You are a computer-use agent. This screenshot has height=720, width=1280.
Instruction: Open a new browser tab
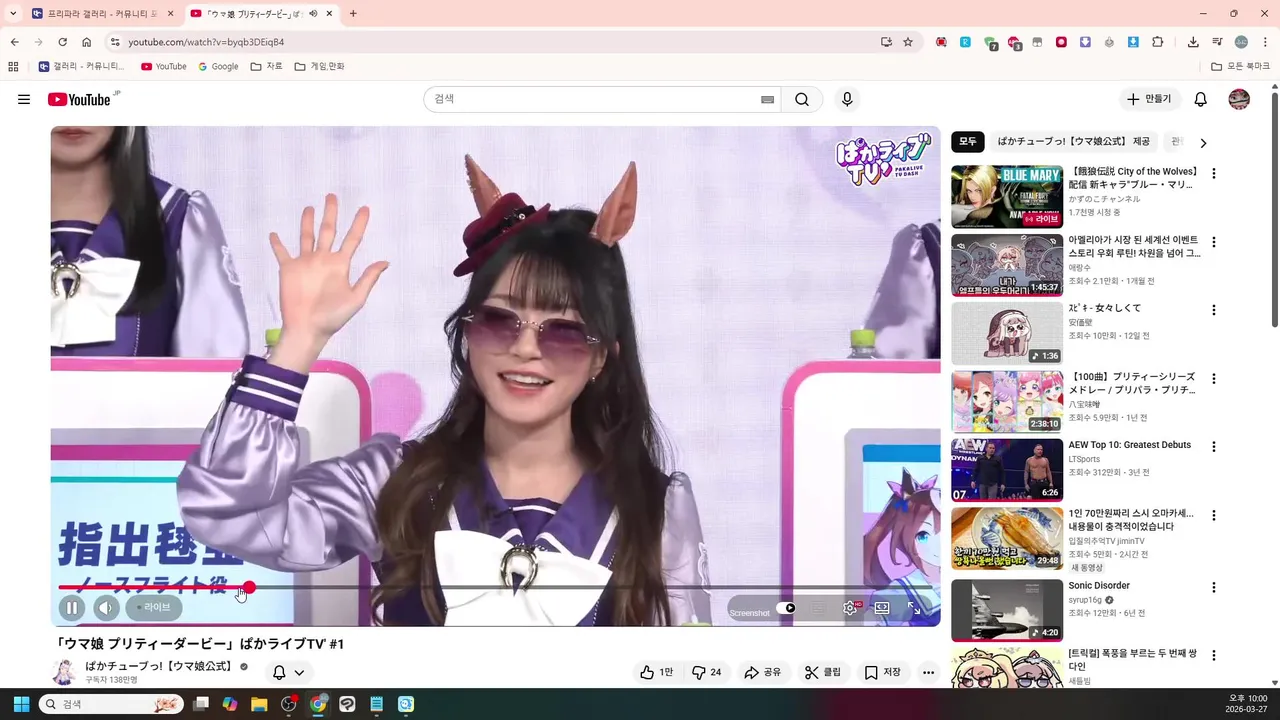point(353,14)
